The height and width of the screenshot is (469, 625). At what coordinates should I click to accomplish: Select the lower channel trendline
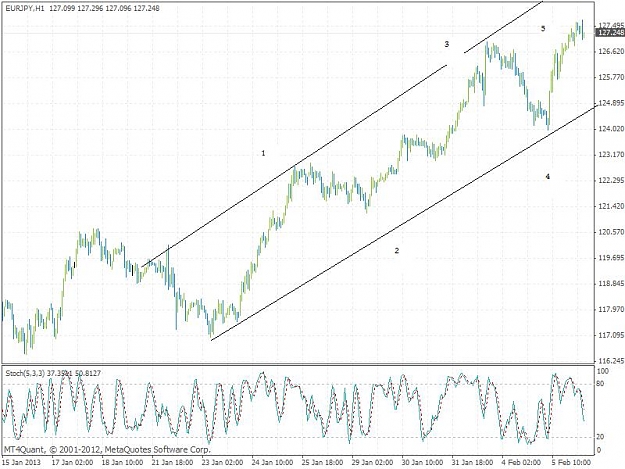[x=403, y=224]
